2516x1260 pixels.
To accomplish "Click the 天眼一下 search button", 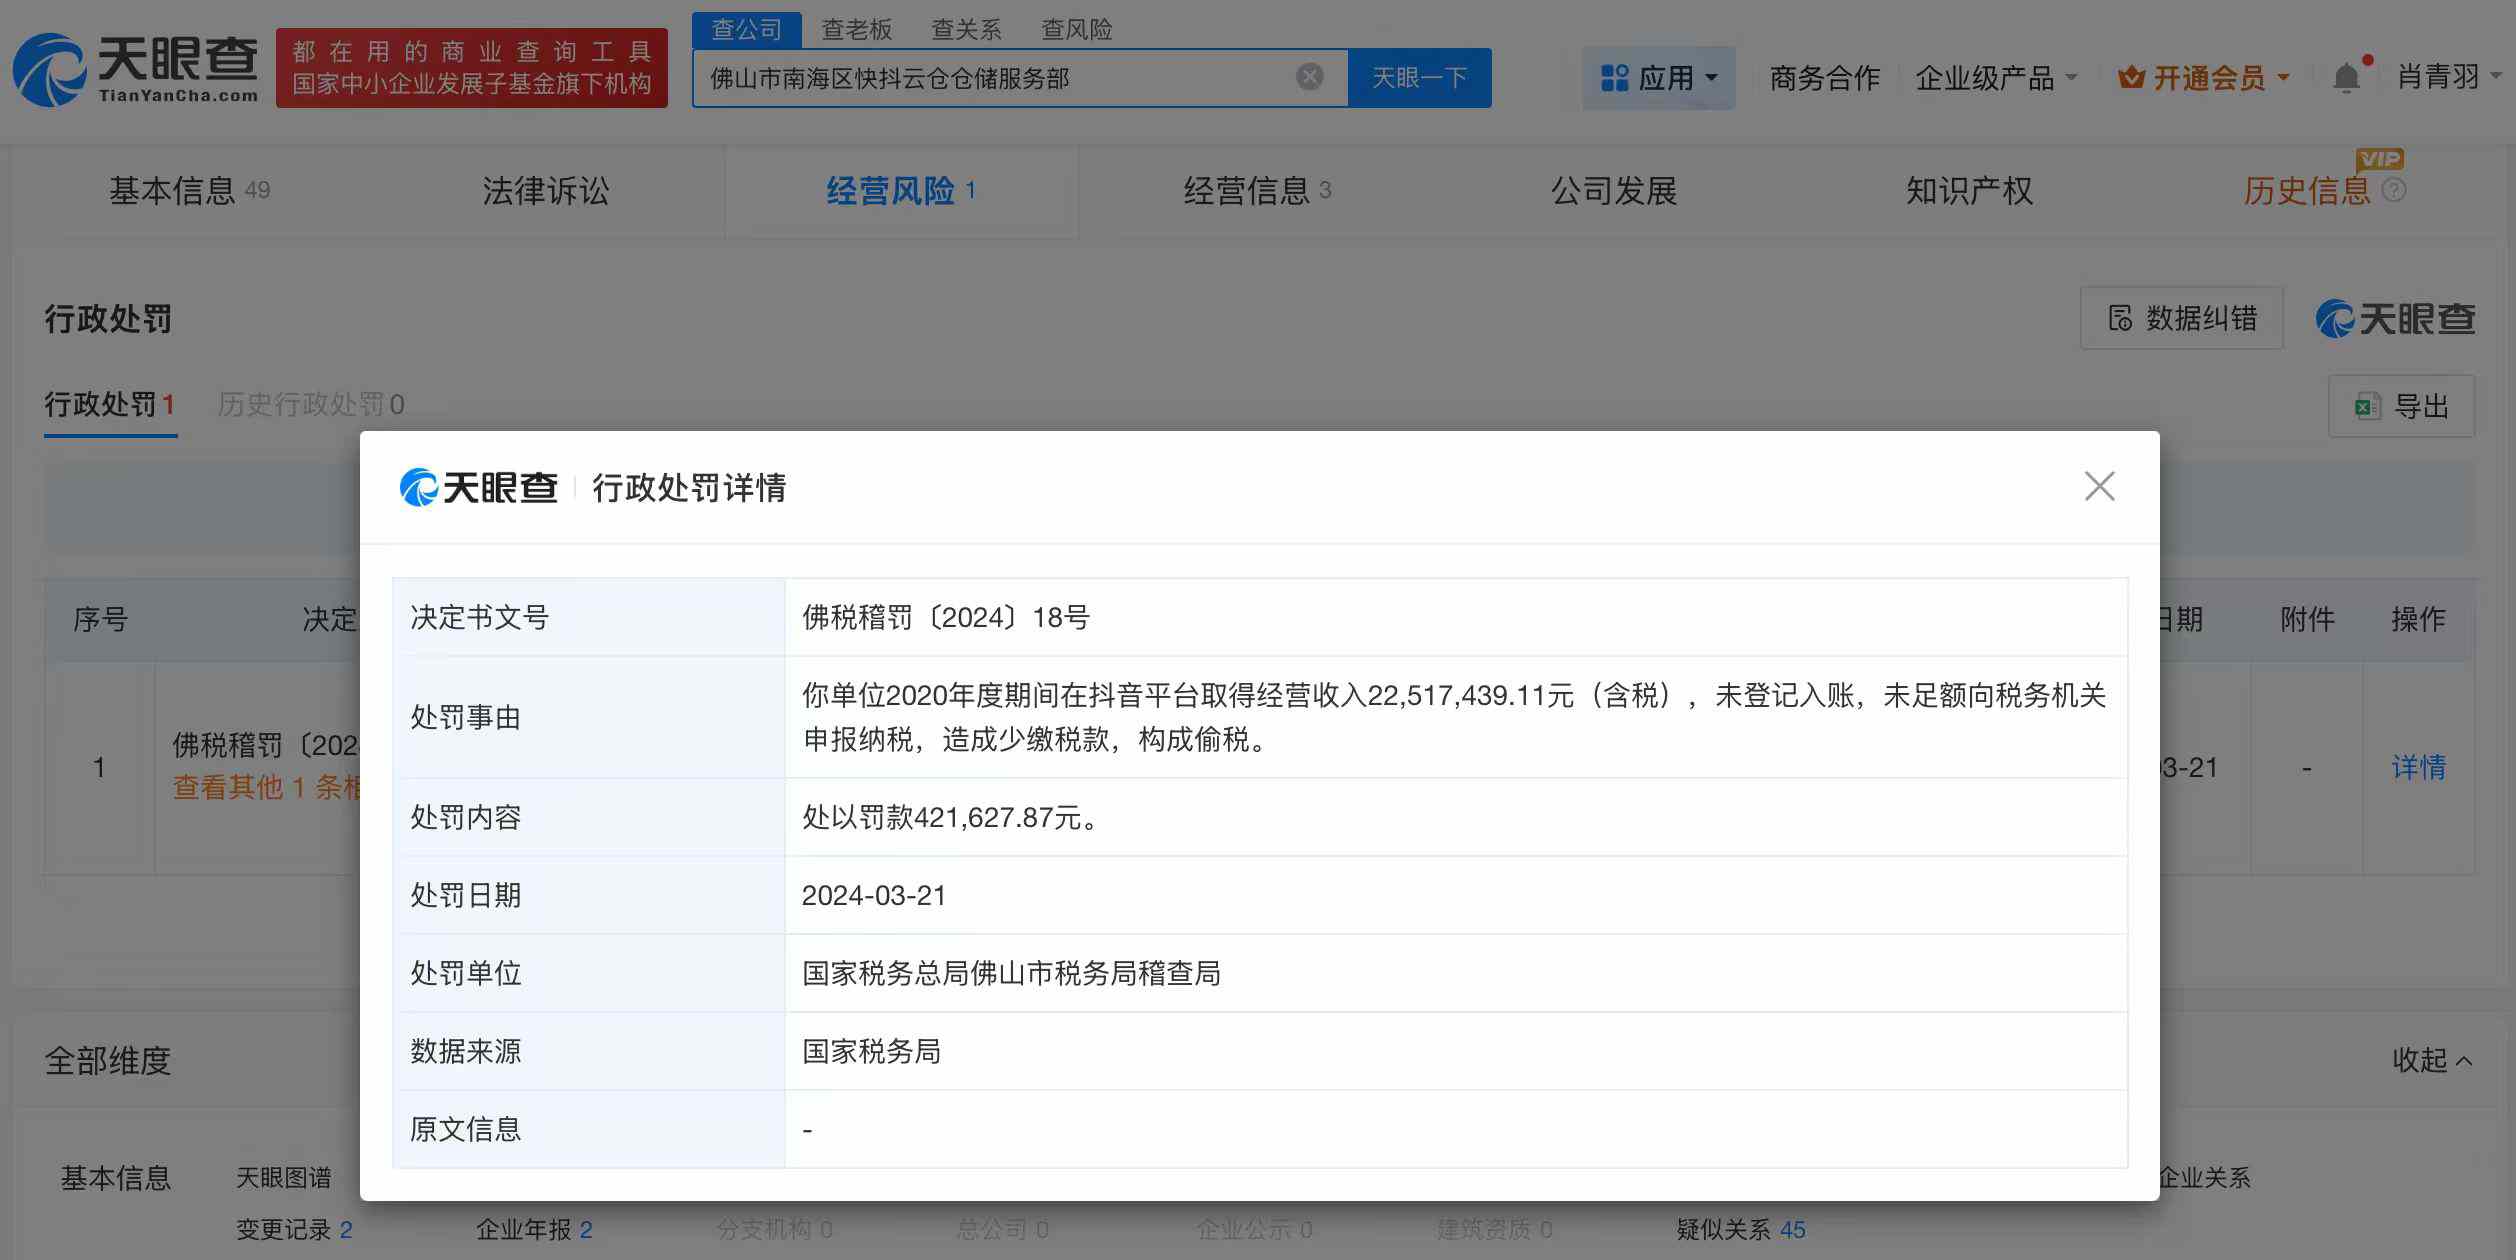I will [1421, 77].
